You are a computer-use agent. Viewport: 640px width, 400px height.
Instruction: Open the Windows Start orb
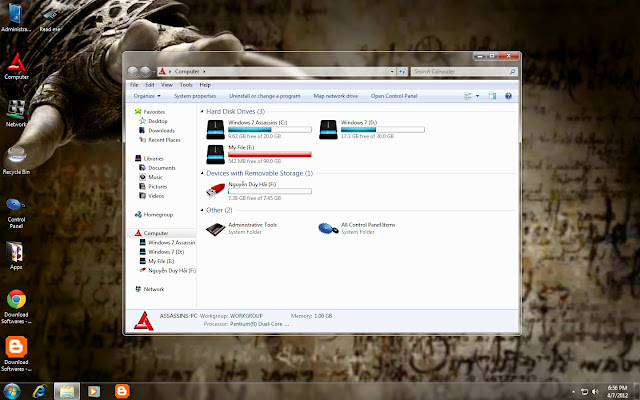click(x=11, y=391)
